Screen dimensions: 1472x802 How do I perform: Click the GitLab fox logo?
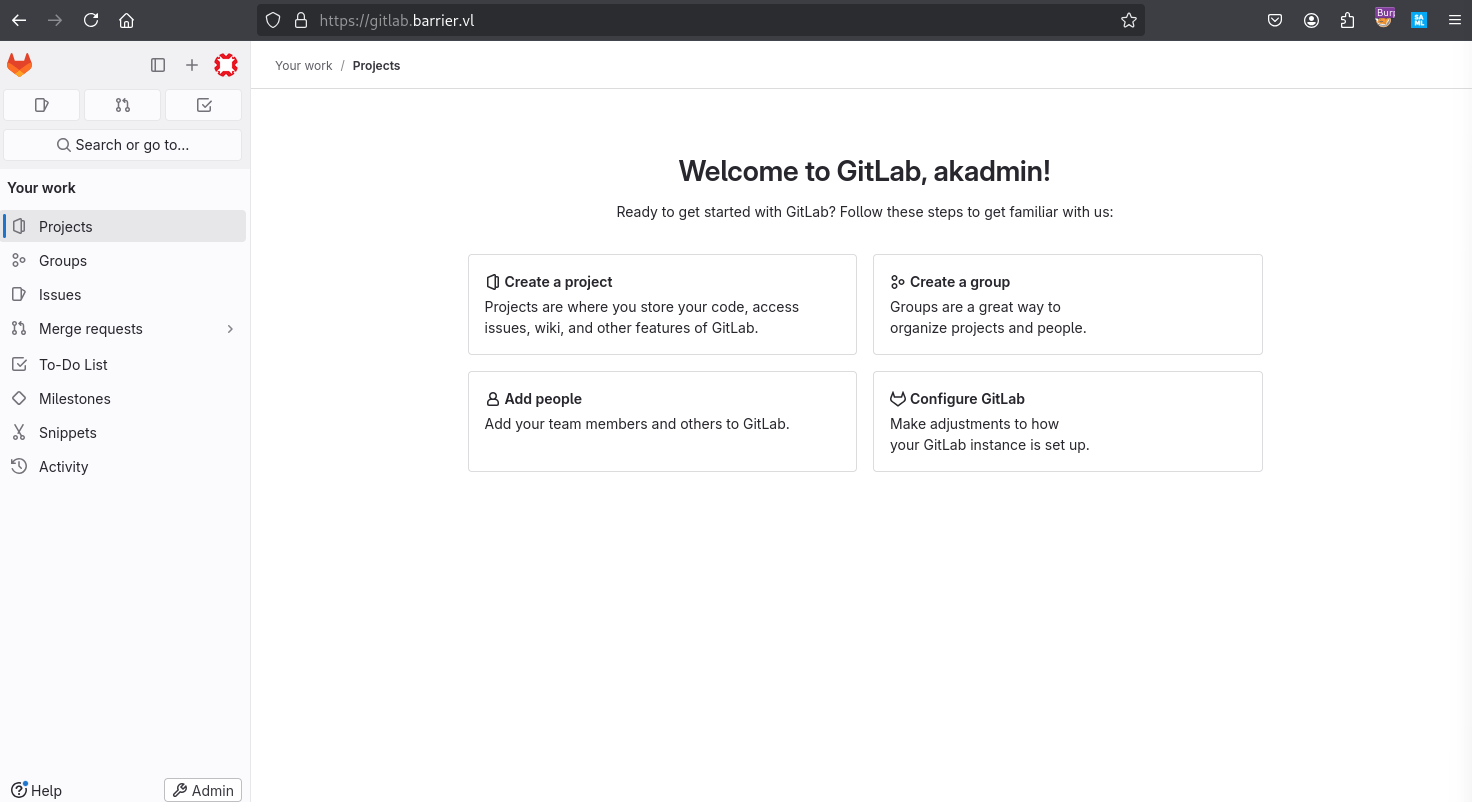[x=20, y=65]
